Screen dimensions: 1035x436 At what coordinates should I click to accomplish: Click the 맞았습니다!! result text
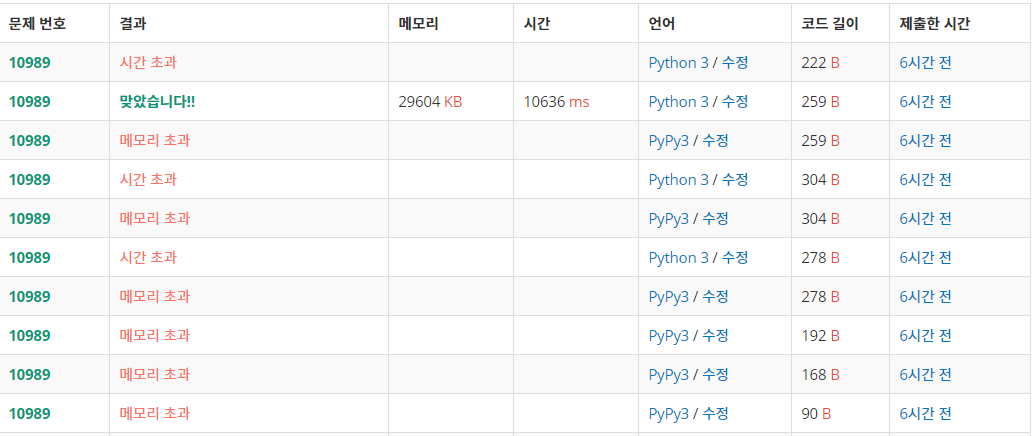[x=157, y=102]
